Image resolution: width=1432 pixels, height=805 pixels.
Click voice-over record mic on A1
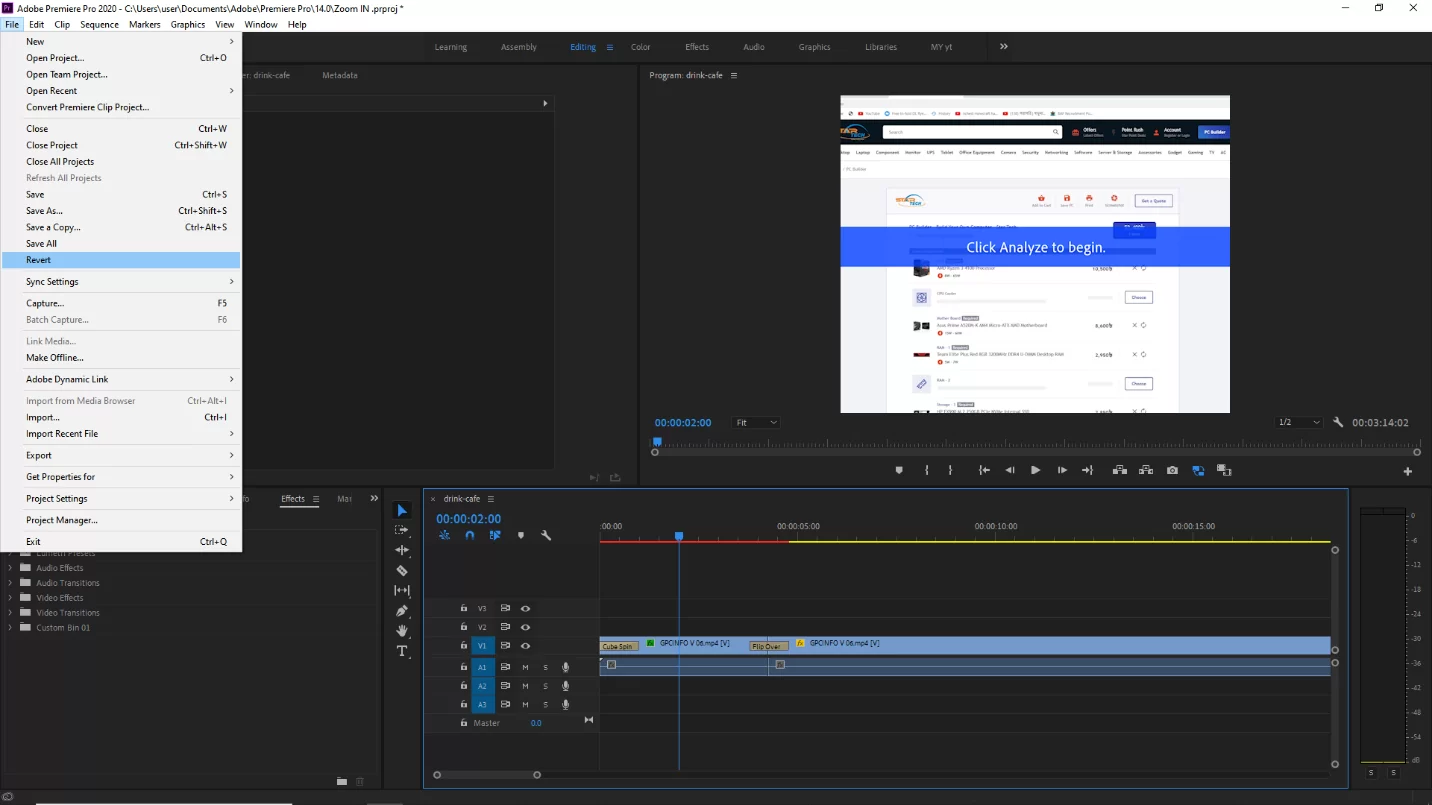click(565, 667)
